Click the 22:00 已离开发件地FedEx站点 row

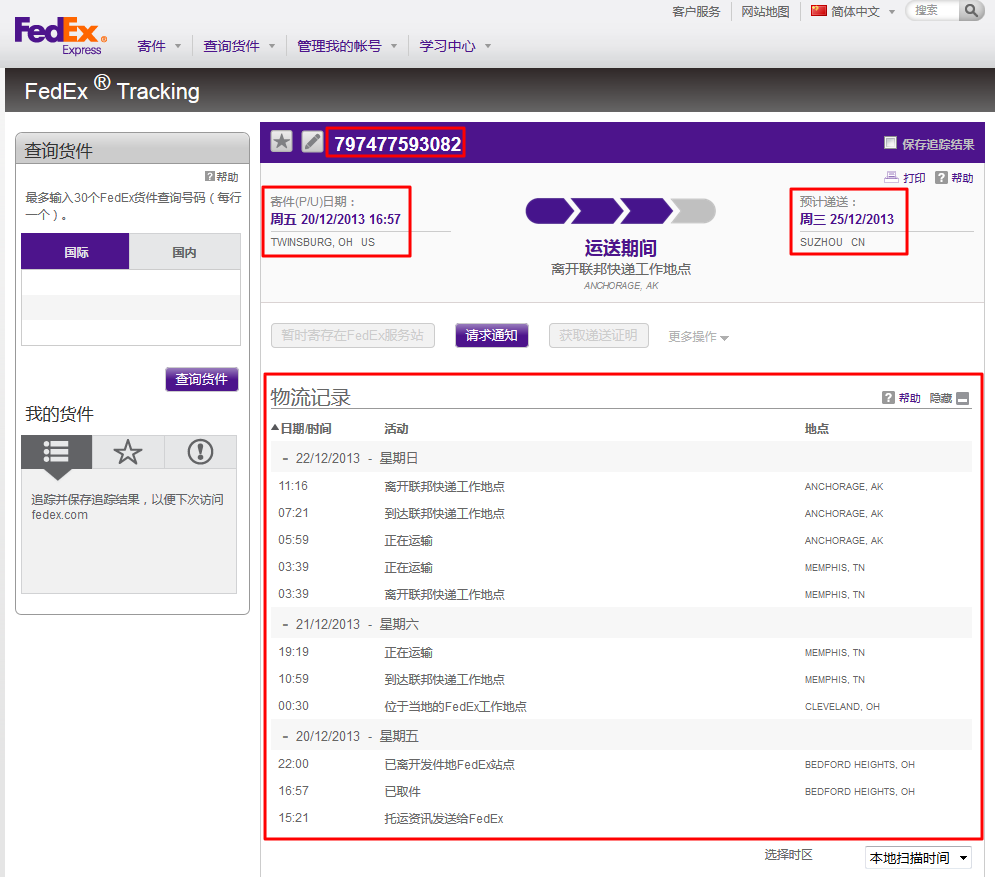coord(621,764)
